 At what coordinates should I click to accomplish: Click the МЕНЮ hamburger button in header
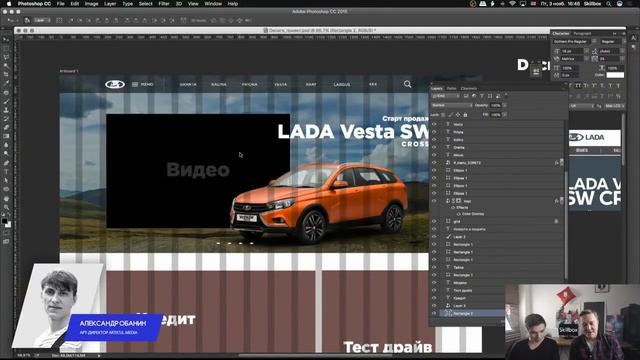click(x=142, y=84)
